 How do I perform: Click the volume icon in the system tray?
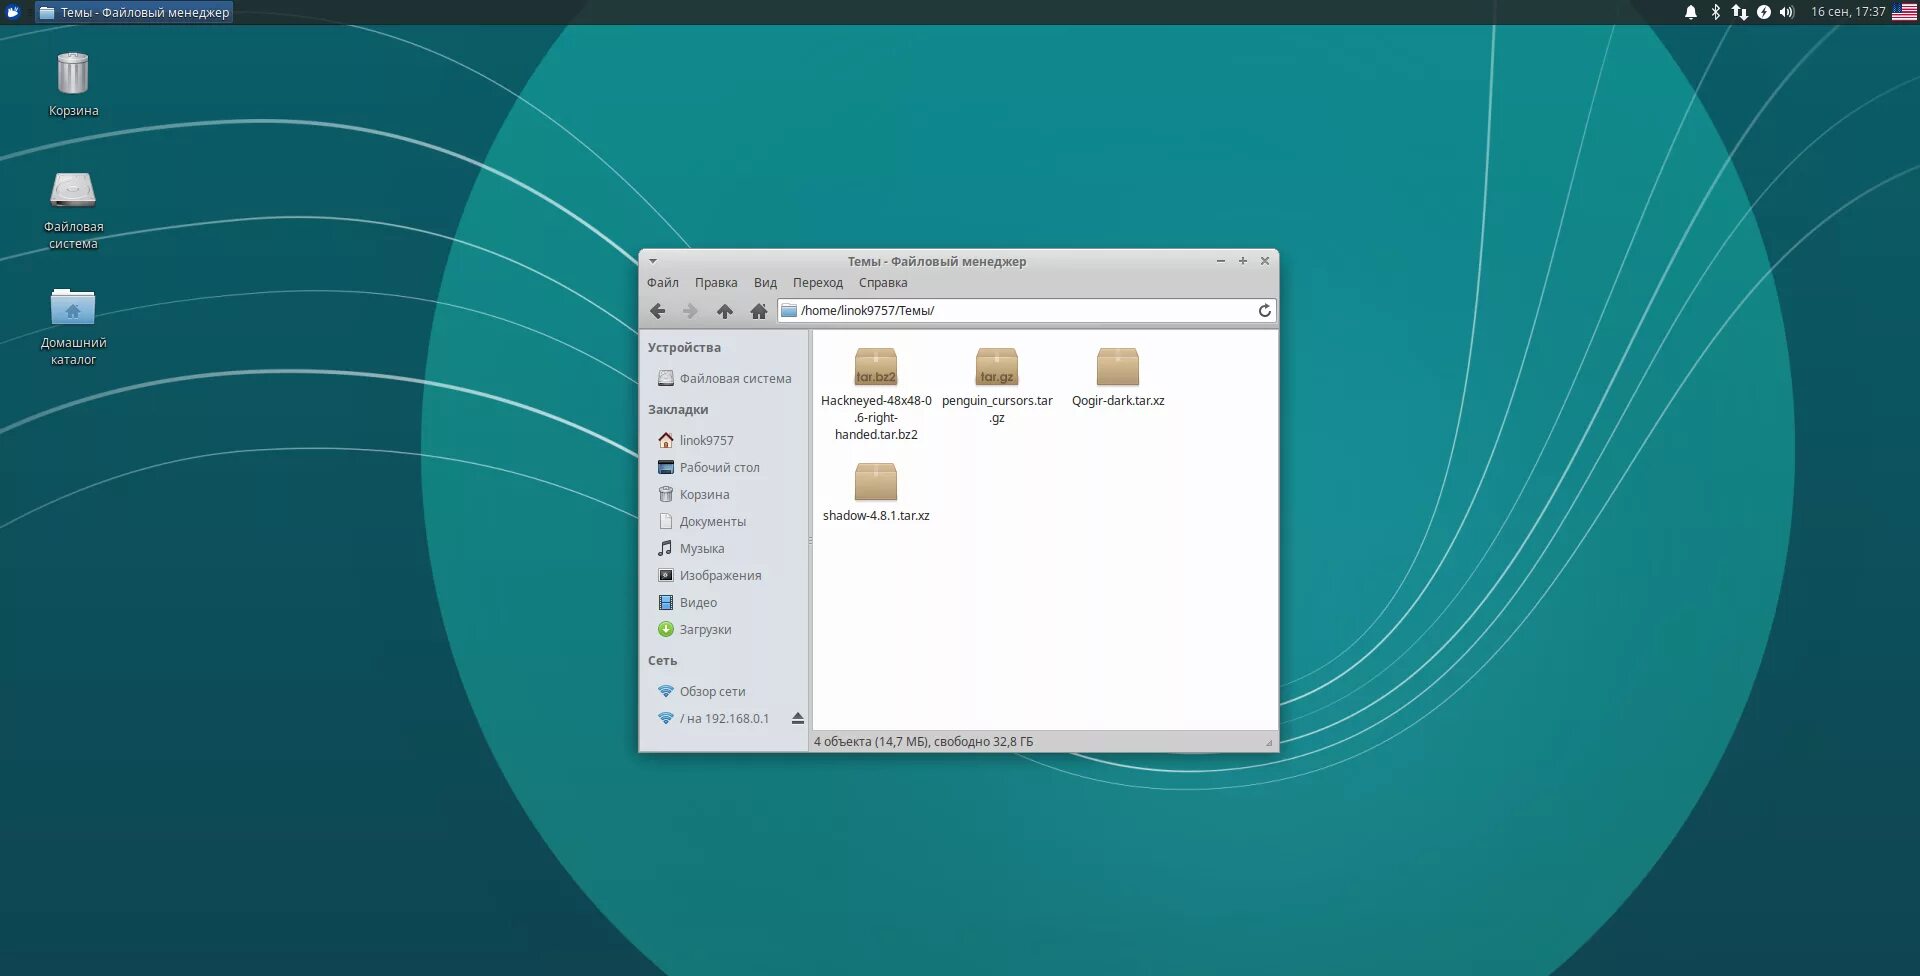coord(1785,12)
